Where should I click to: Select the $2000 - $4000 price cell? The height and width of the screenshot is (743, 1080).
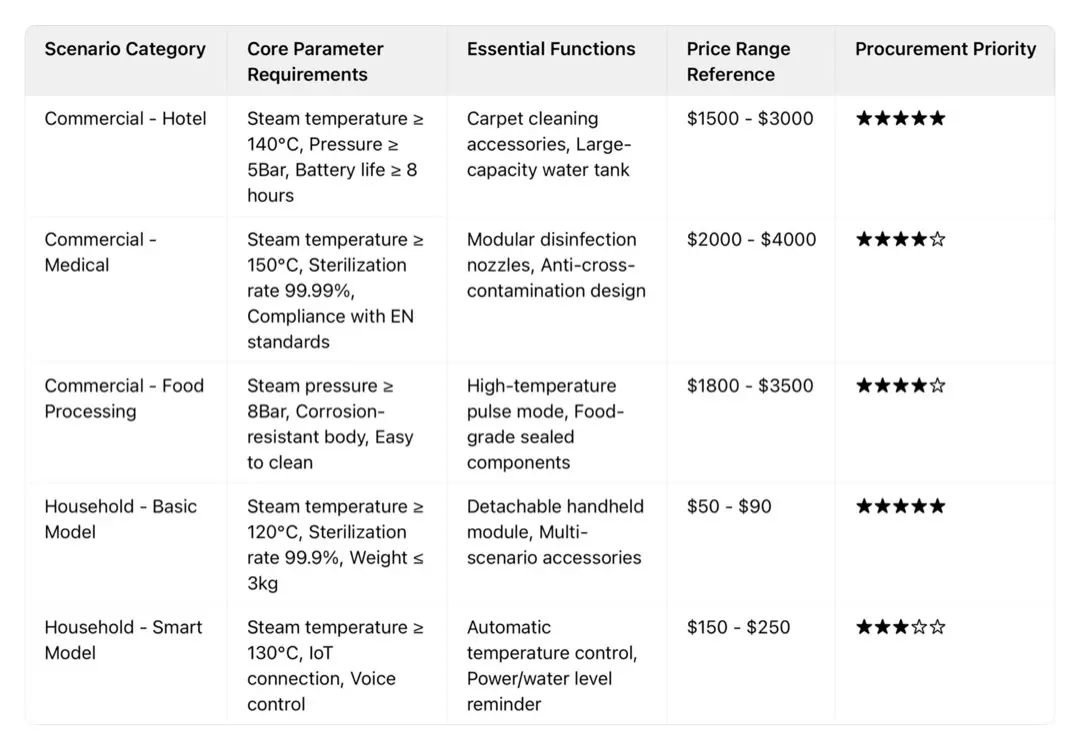coord(751,240)
